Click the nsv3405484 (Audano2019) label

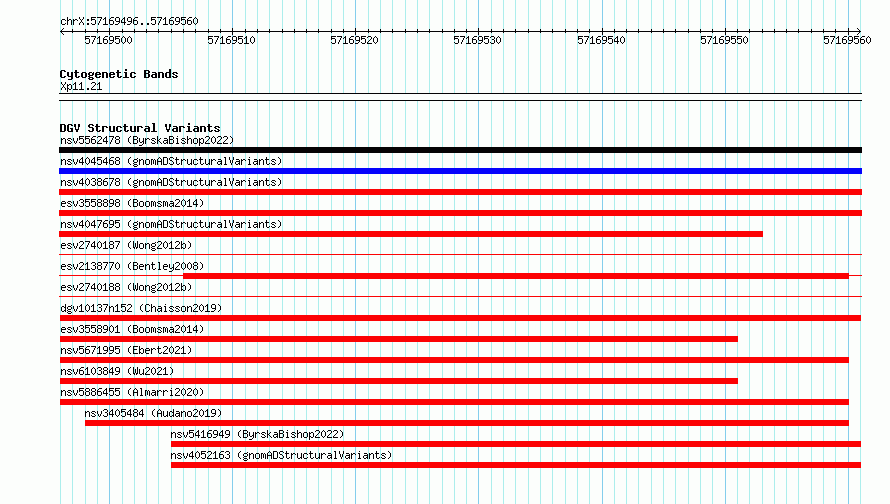point(153,413)
